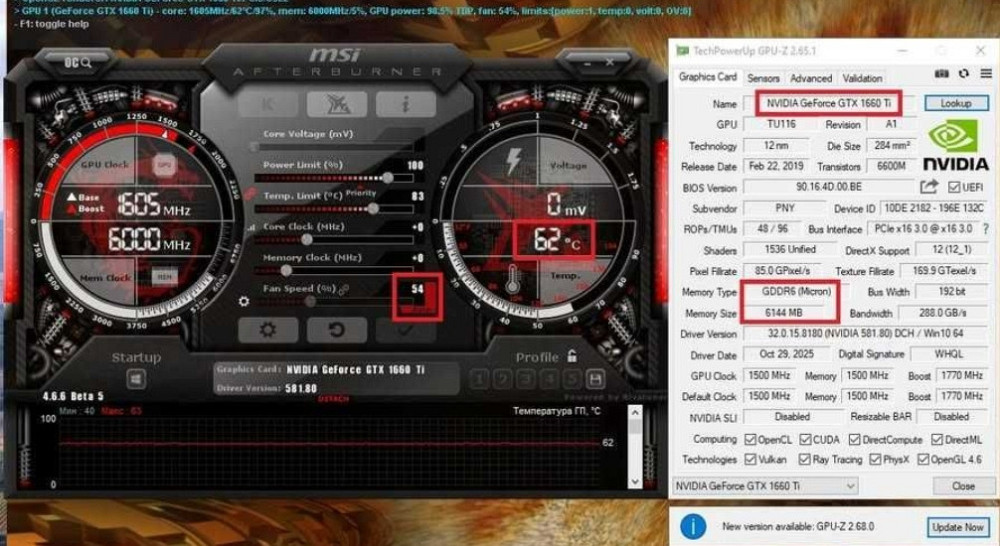1000x546 pixels.
Task: Click the Power Limit slider handle
Action: [388, 178]
